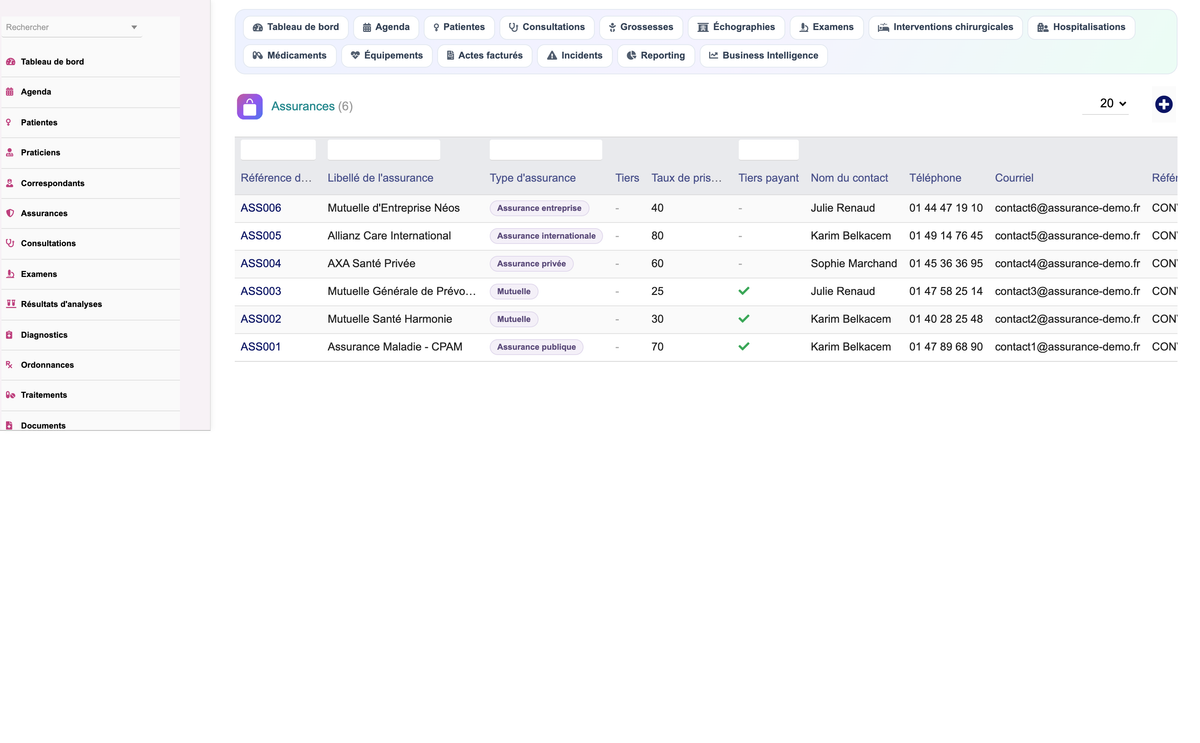
Task: Add a new assurance with plus icon
Action: [x=1164, y=104]
